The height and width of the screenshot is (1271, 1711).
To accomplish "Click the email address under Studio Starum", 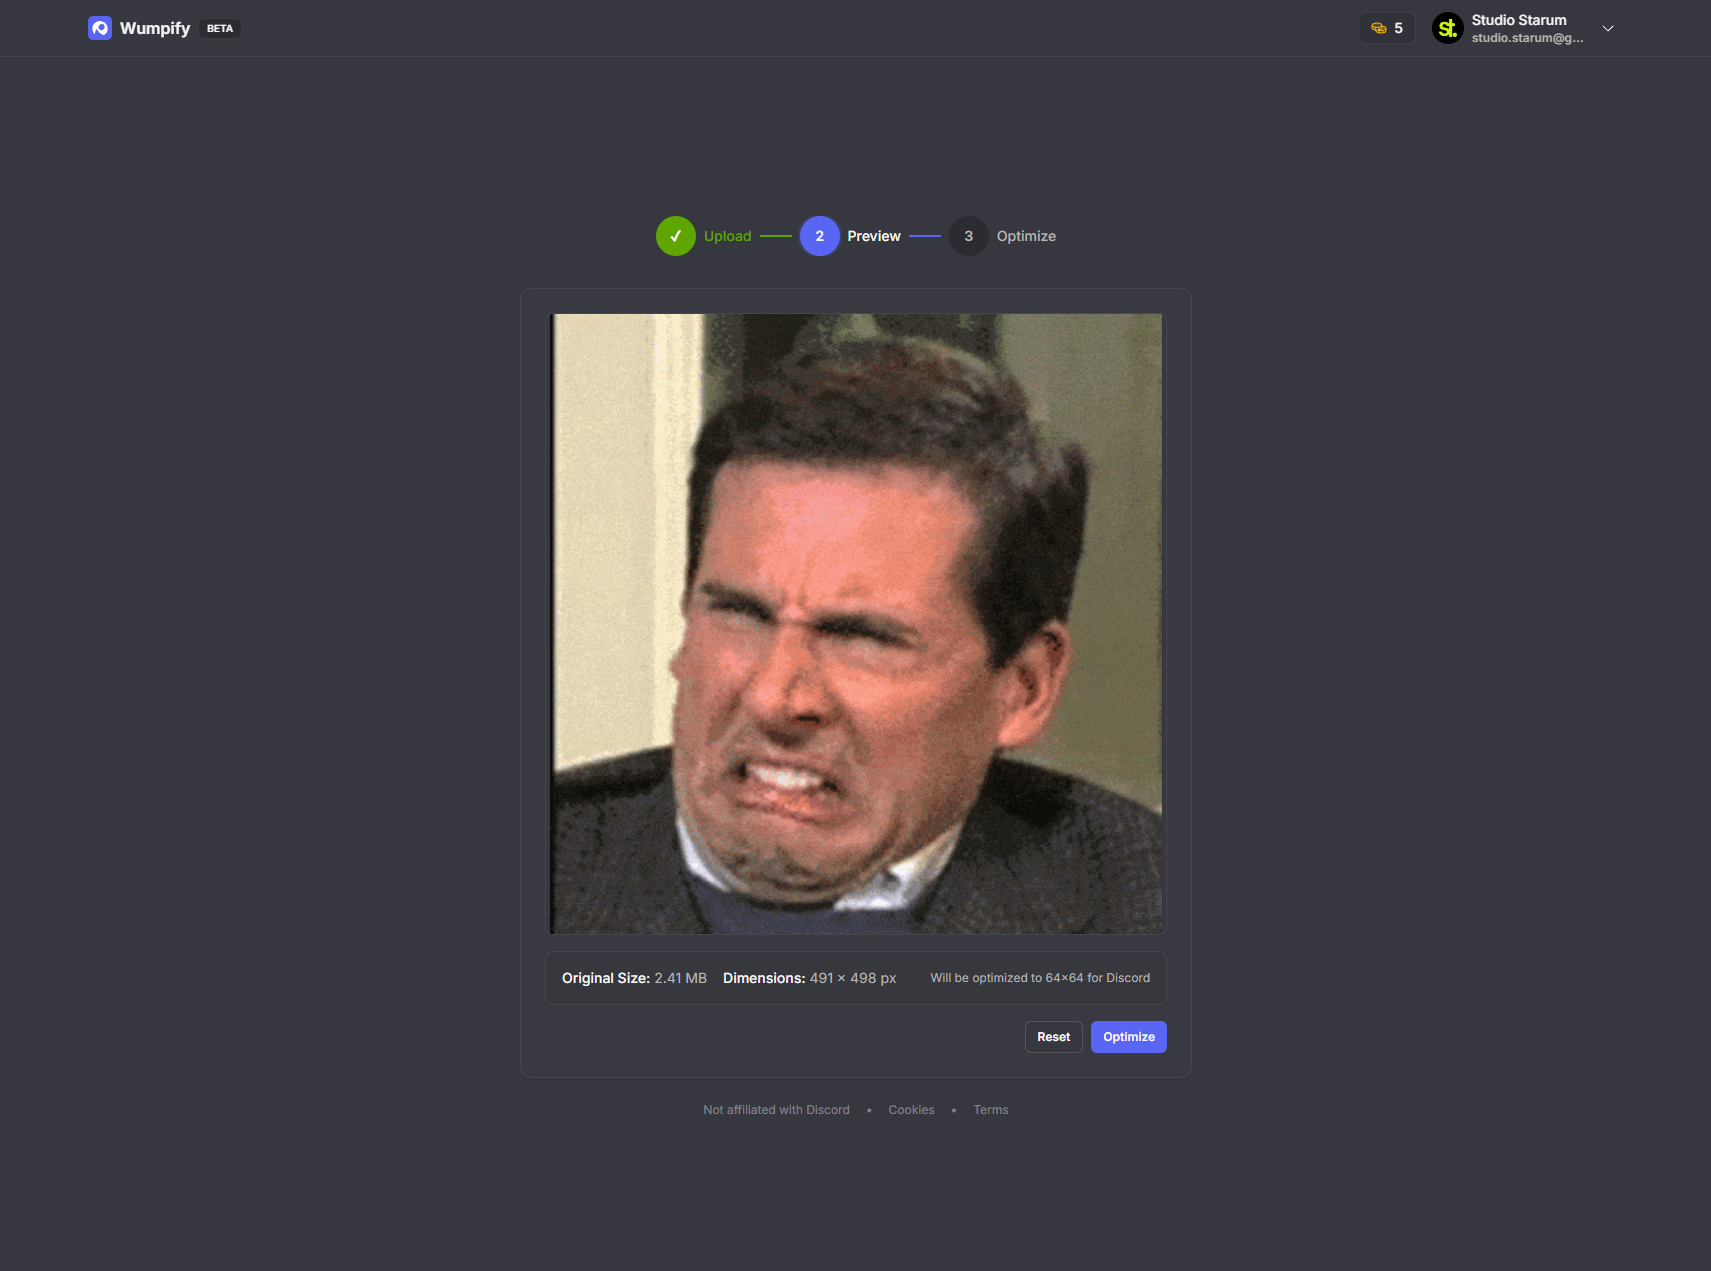I will click(x=1527, y=37).
